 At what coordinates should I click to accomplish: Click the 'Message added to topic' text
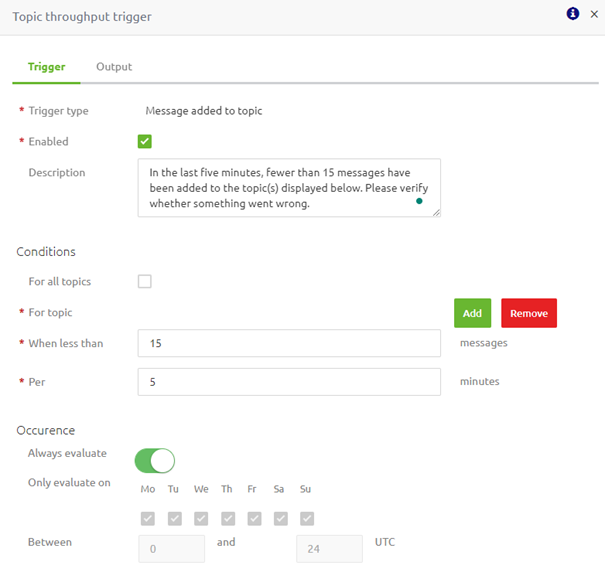point(204,111)
